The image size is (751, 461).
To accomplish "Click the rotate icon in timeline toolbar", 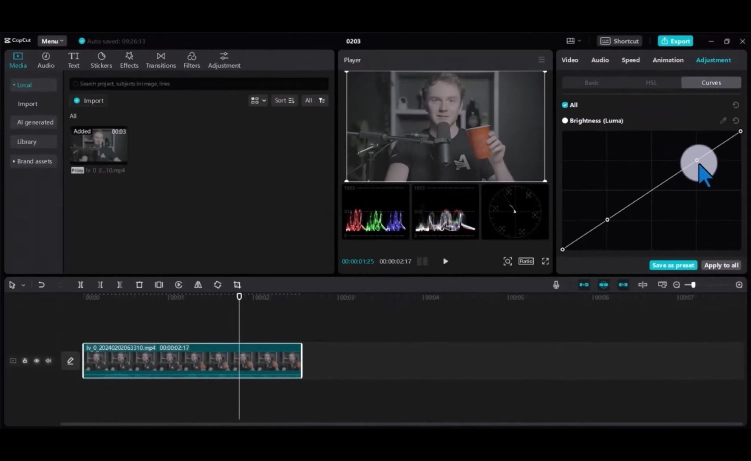I will [x=217, y=285].
